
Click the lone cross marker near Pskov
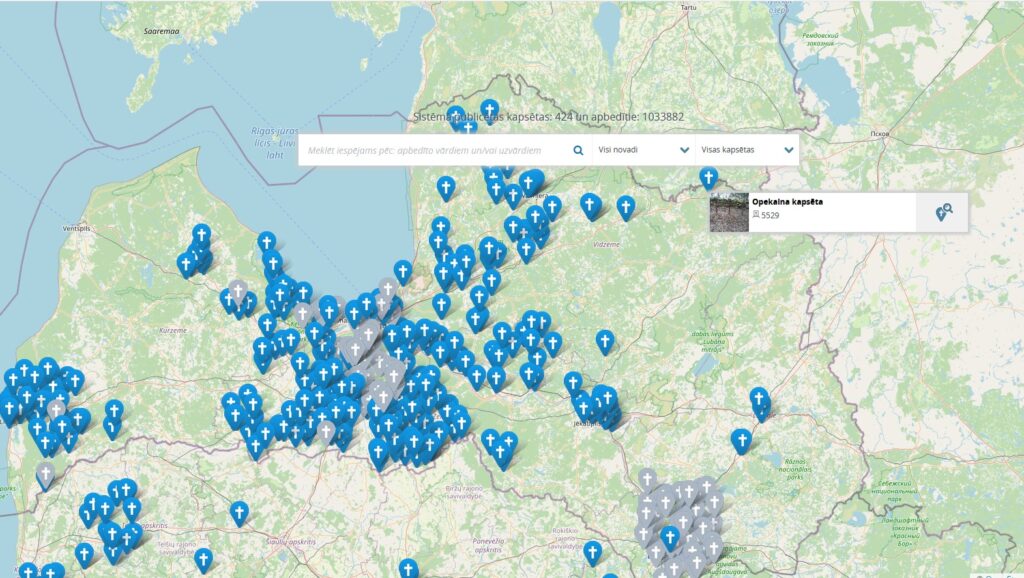point(708,180)
